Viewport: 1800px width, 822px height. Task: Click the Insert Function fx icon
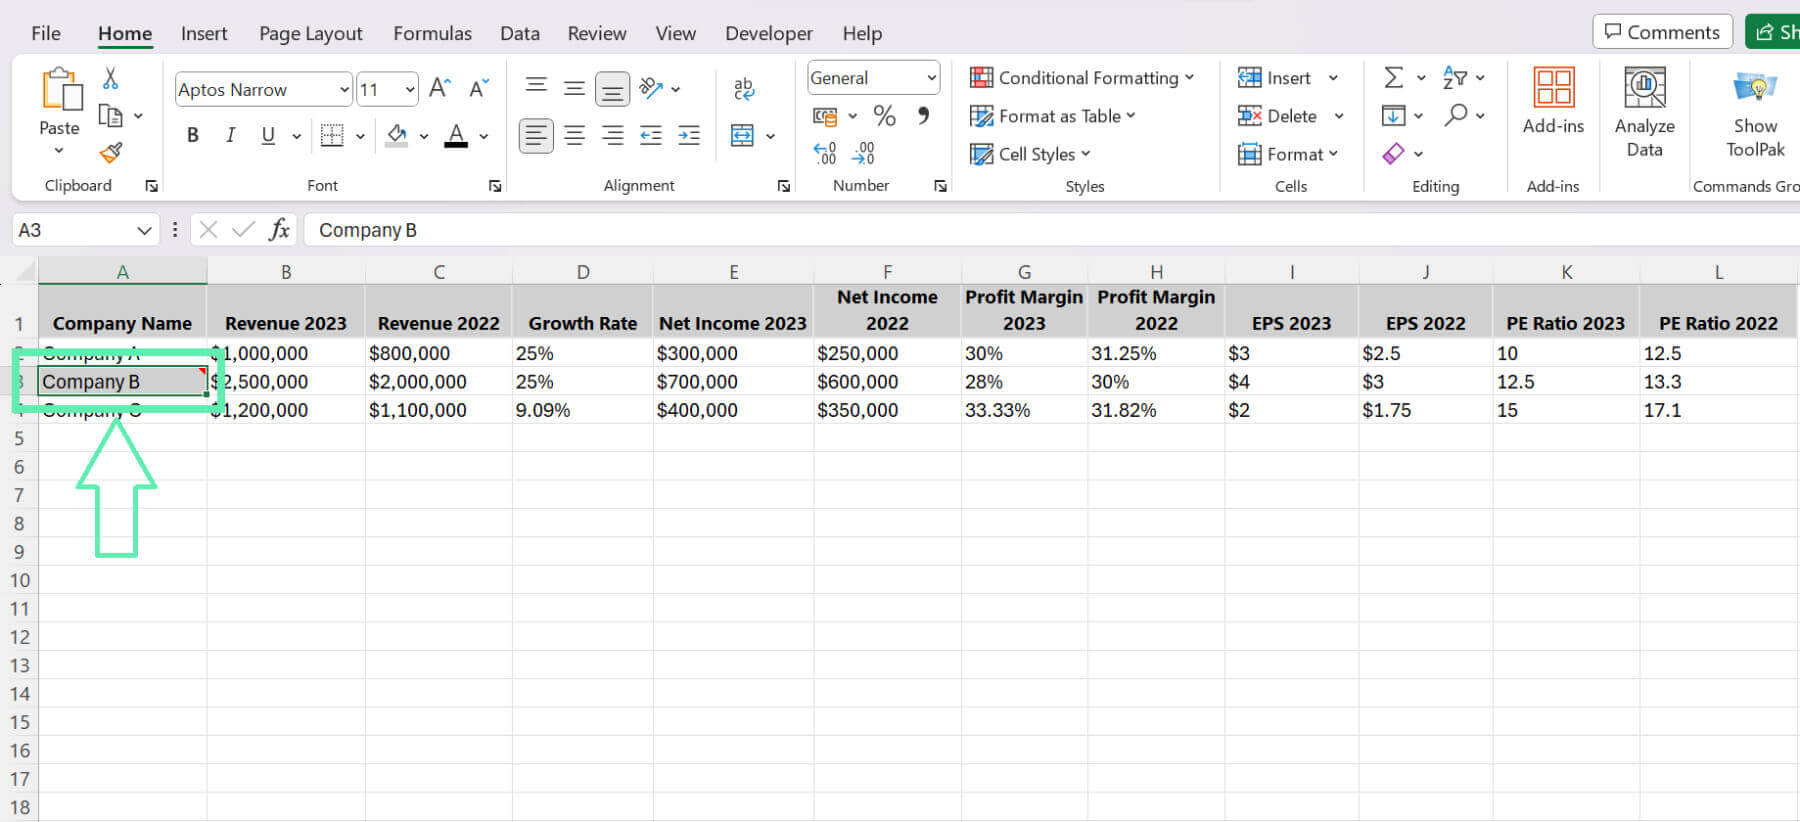click(x=279, y=230)
